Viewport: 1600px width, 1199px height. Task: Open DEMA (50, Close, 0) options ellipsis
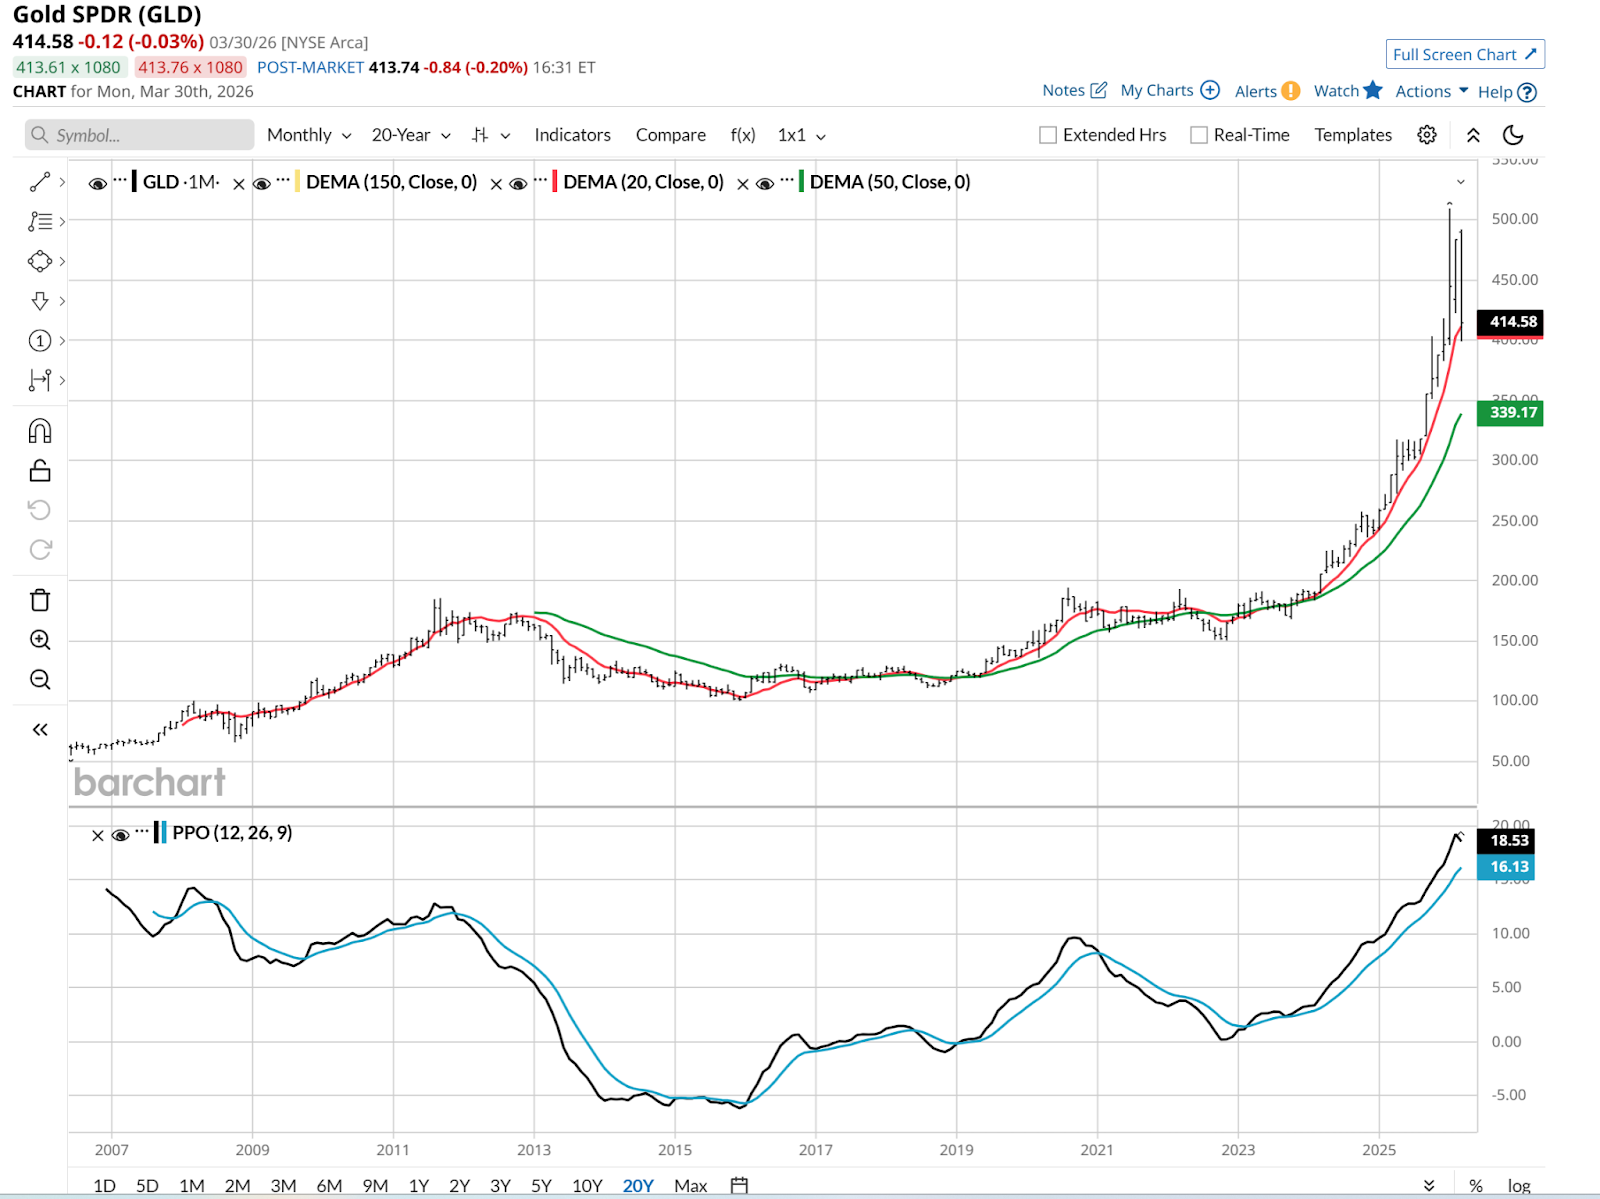point(788,181)
